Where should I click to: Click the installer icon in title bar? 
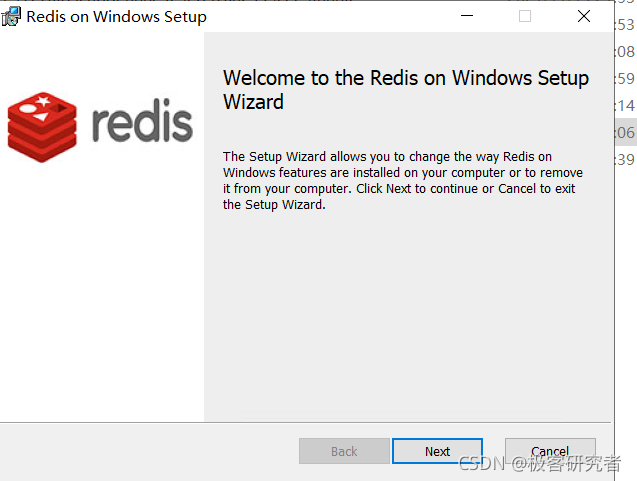click(11, 17)
